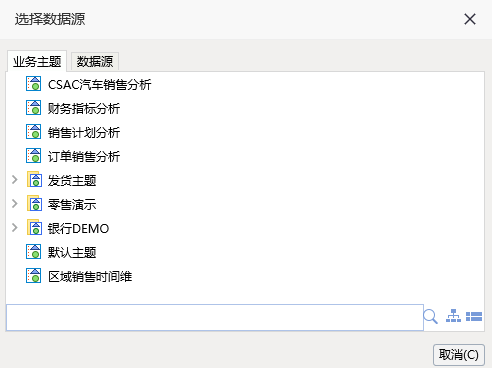Click into the search input field
The height and width of the screenshot is (368, 492).
tap(215, 317)
